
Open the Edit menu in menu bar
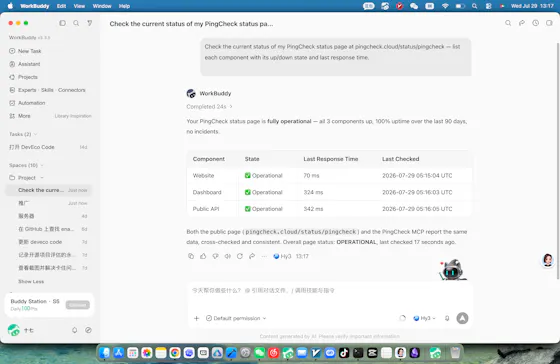click(x=61, y=6)
